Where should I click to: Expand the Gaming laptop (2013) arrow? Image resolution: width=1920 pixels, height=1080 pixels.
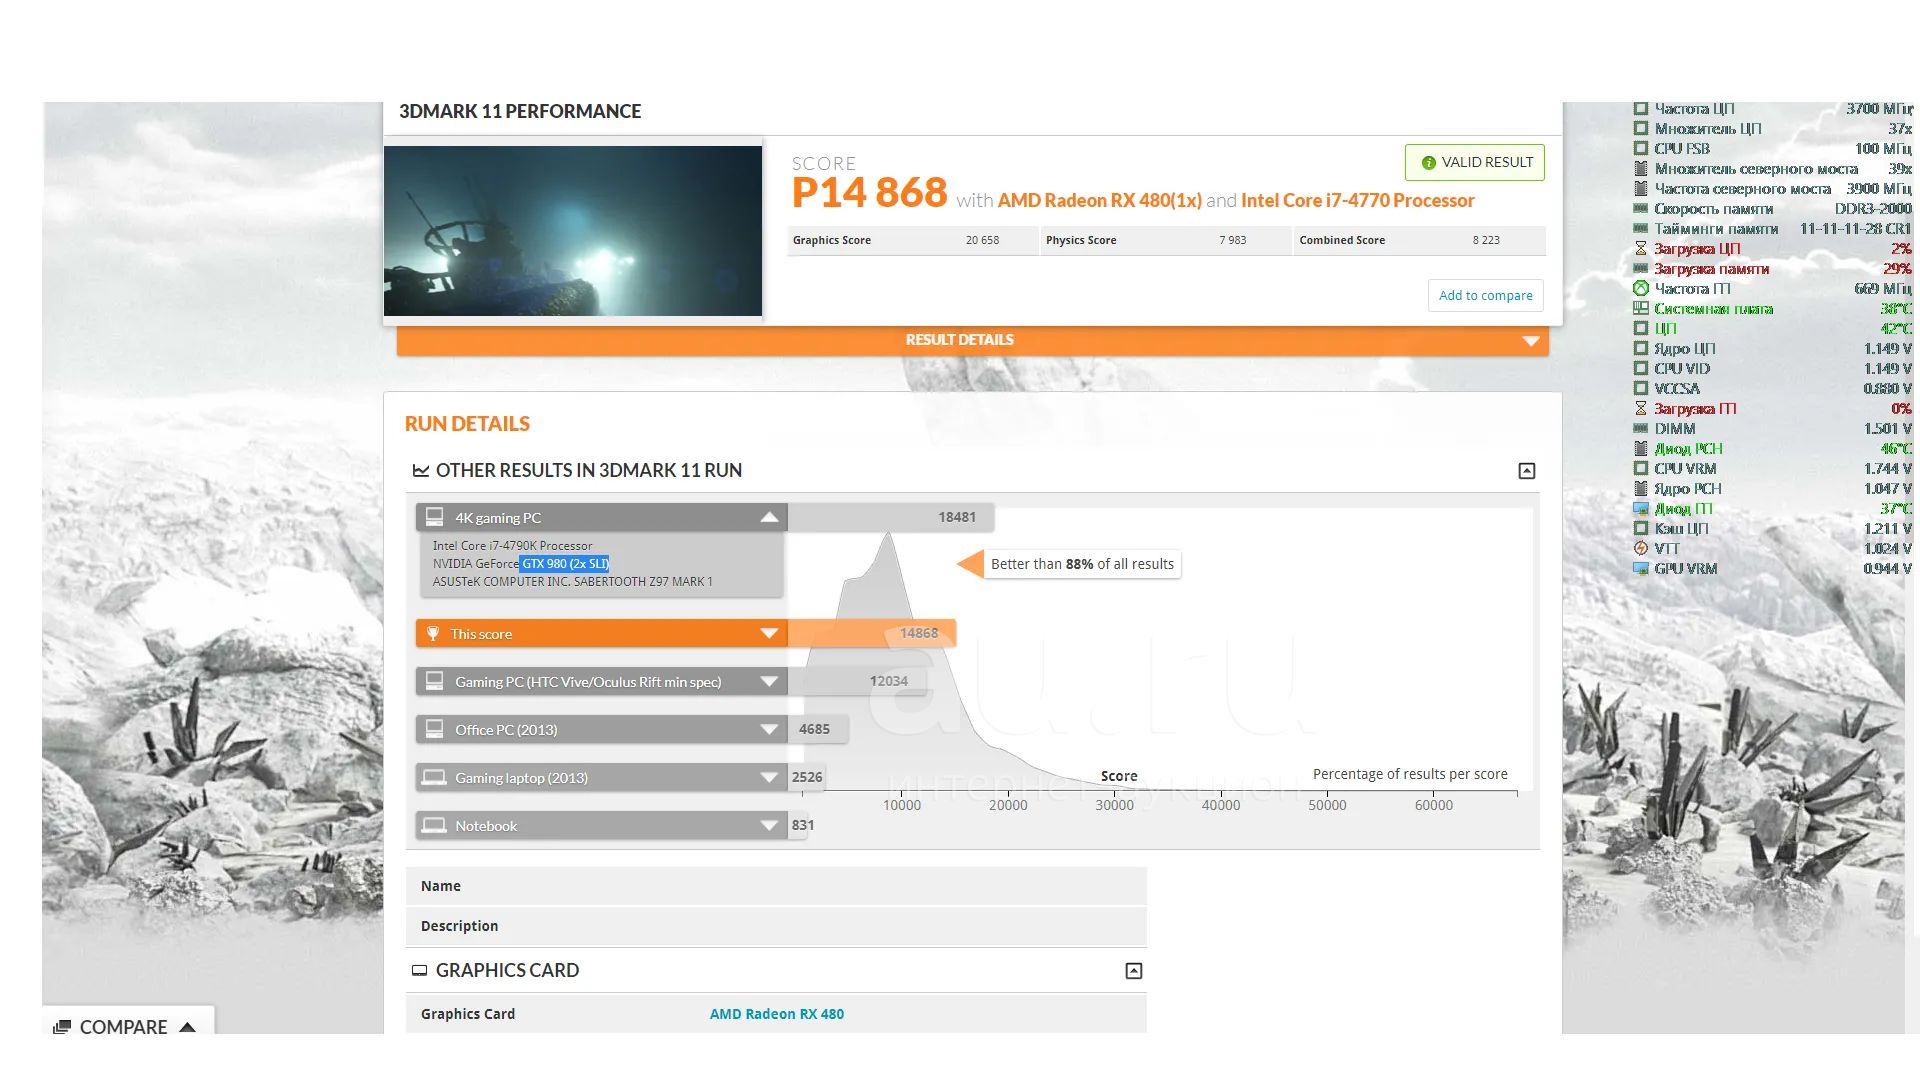point(769,777)
